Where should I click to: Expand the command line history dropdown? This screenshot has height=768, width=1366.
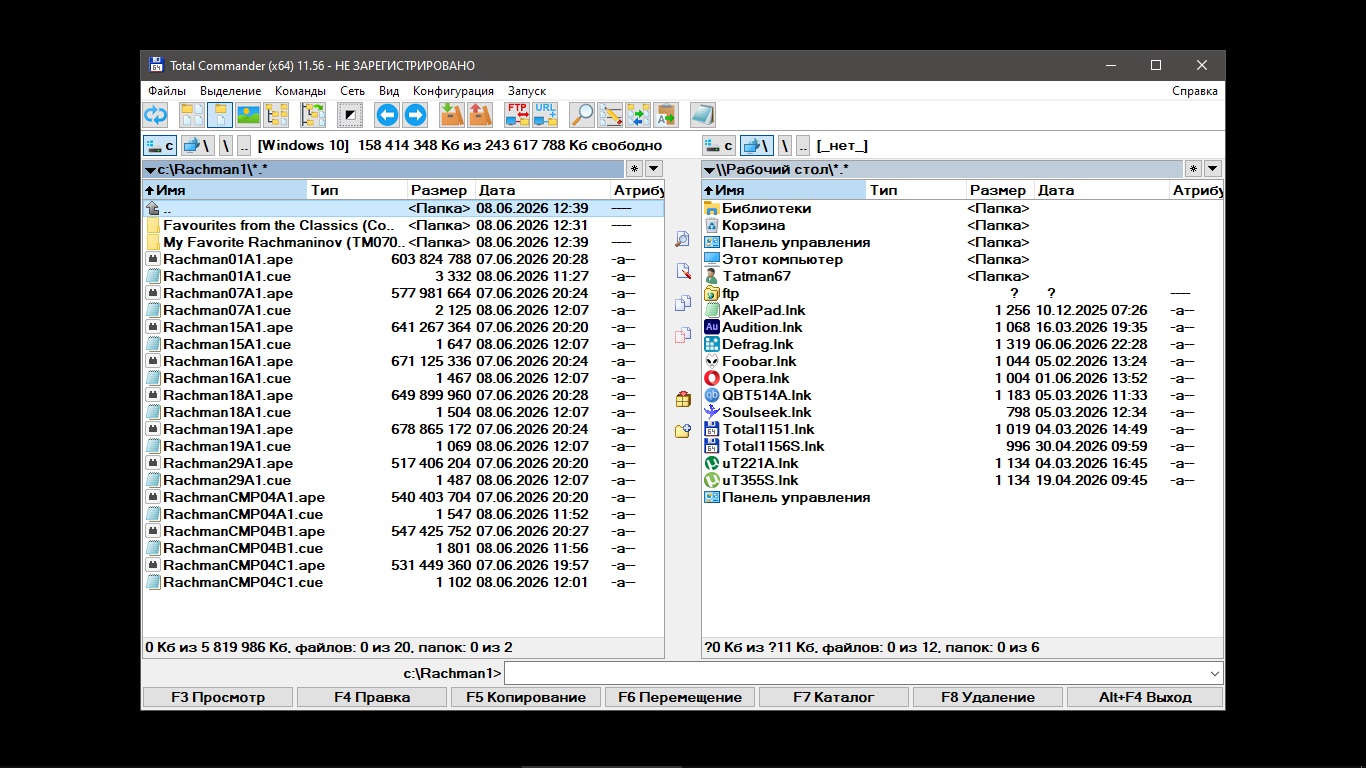click(1215, 673)
